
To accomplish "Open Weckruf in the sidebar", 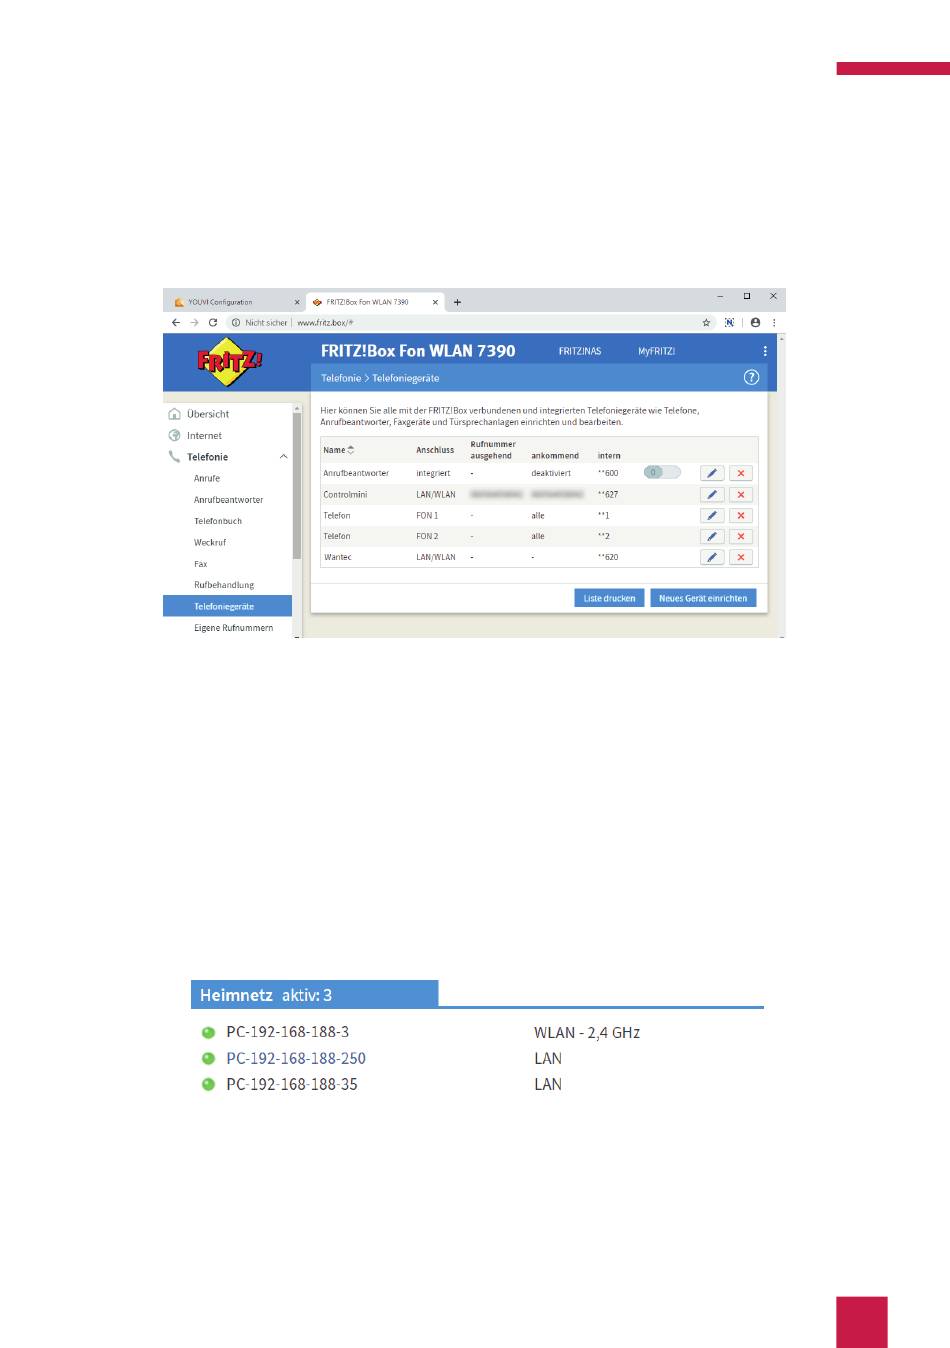I will (x=210, y=542).
